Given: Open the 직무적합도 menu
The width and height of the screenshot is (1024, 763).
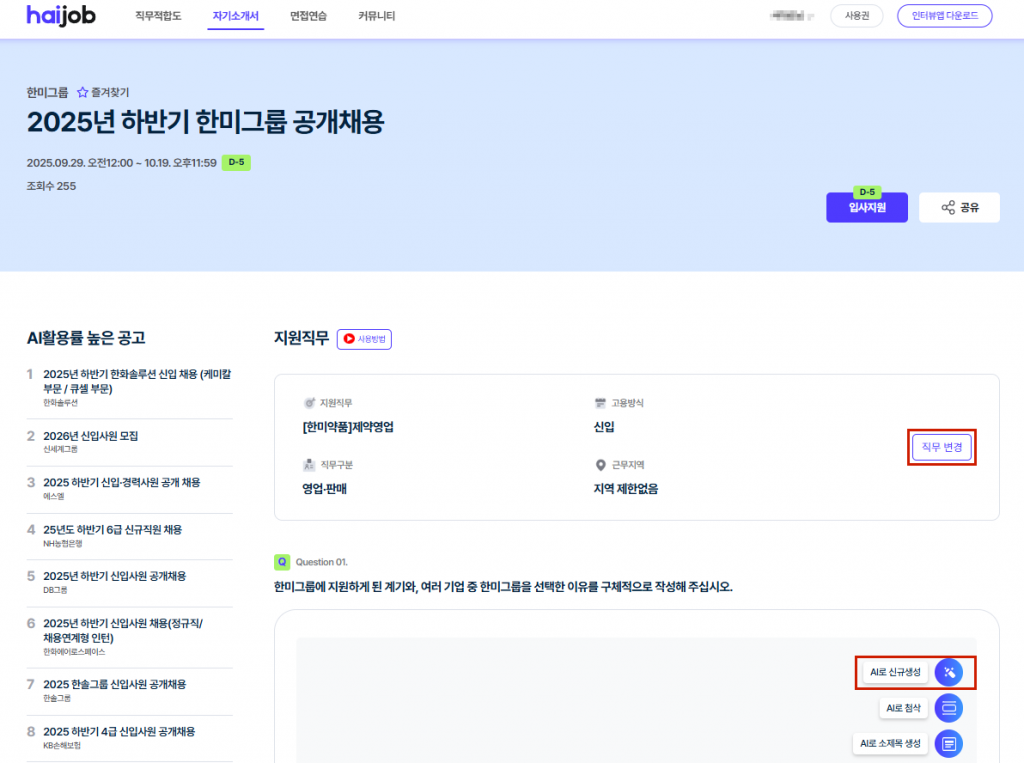Looking at the screenshot, I should pyautogui.click(x=158, y=16).
